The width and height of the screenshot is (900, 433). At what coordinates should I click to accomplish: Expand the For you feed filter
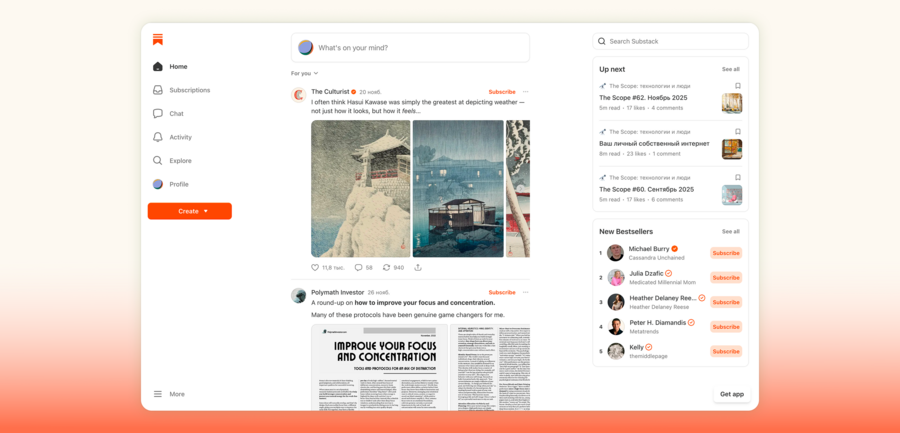click(x=304, y=74)
